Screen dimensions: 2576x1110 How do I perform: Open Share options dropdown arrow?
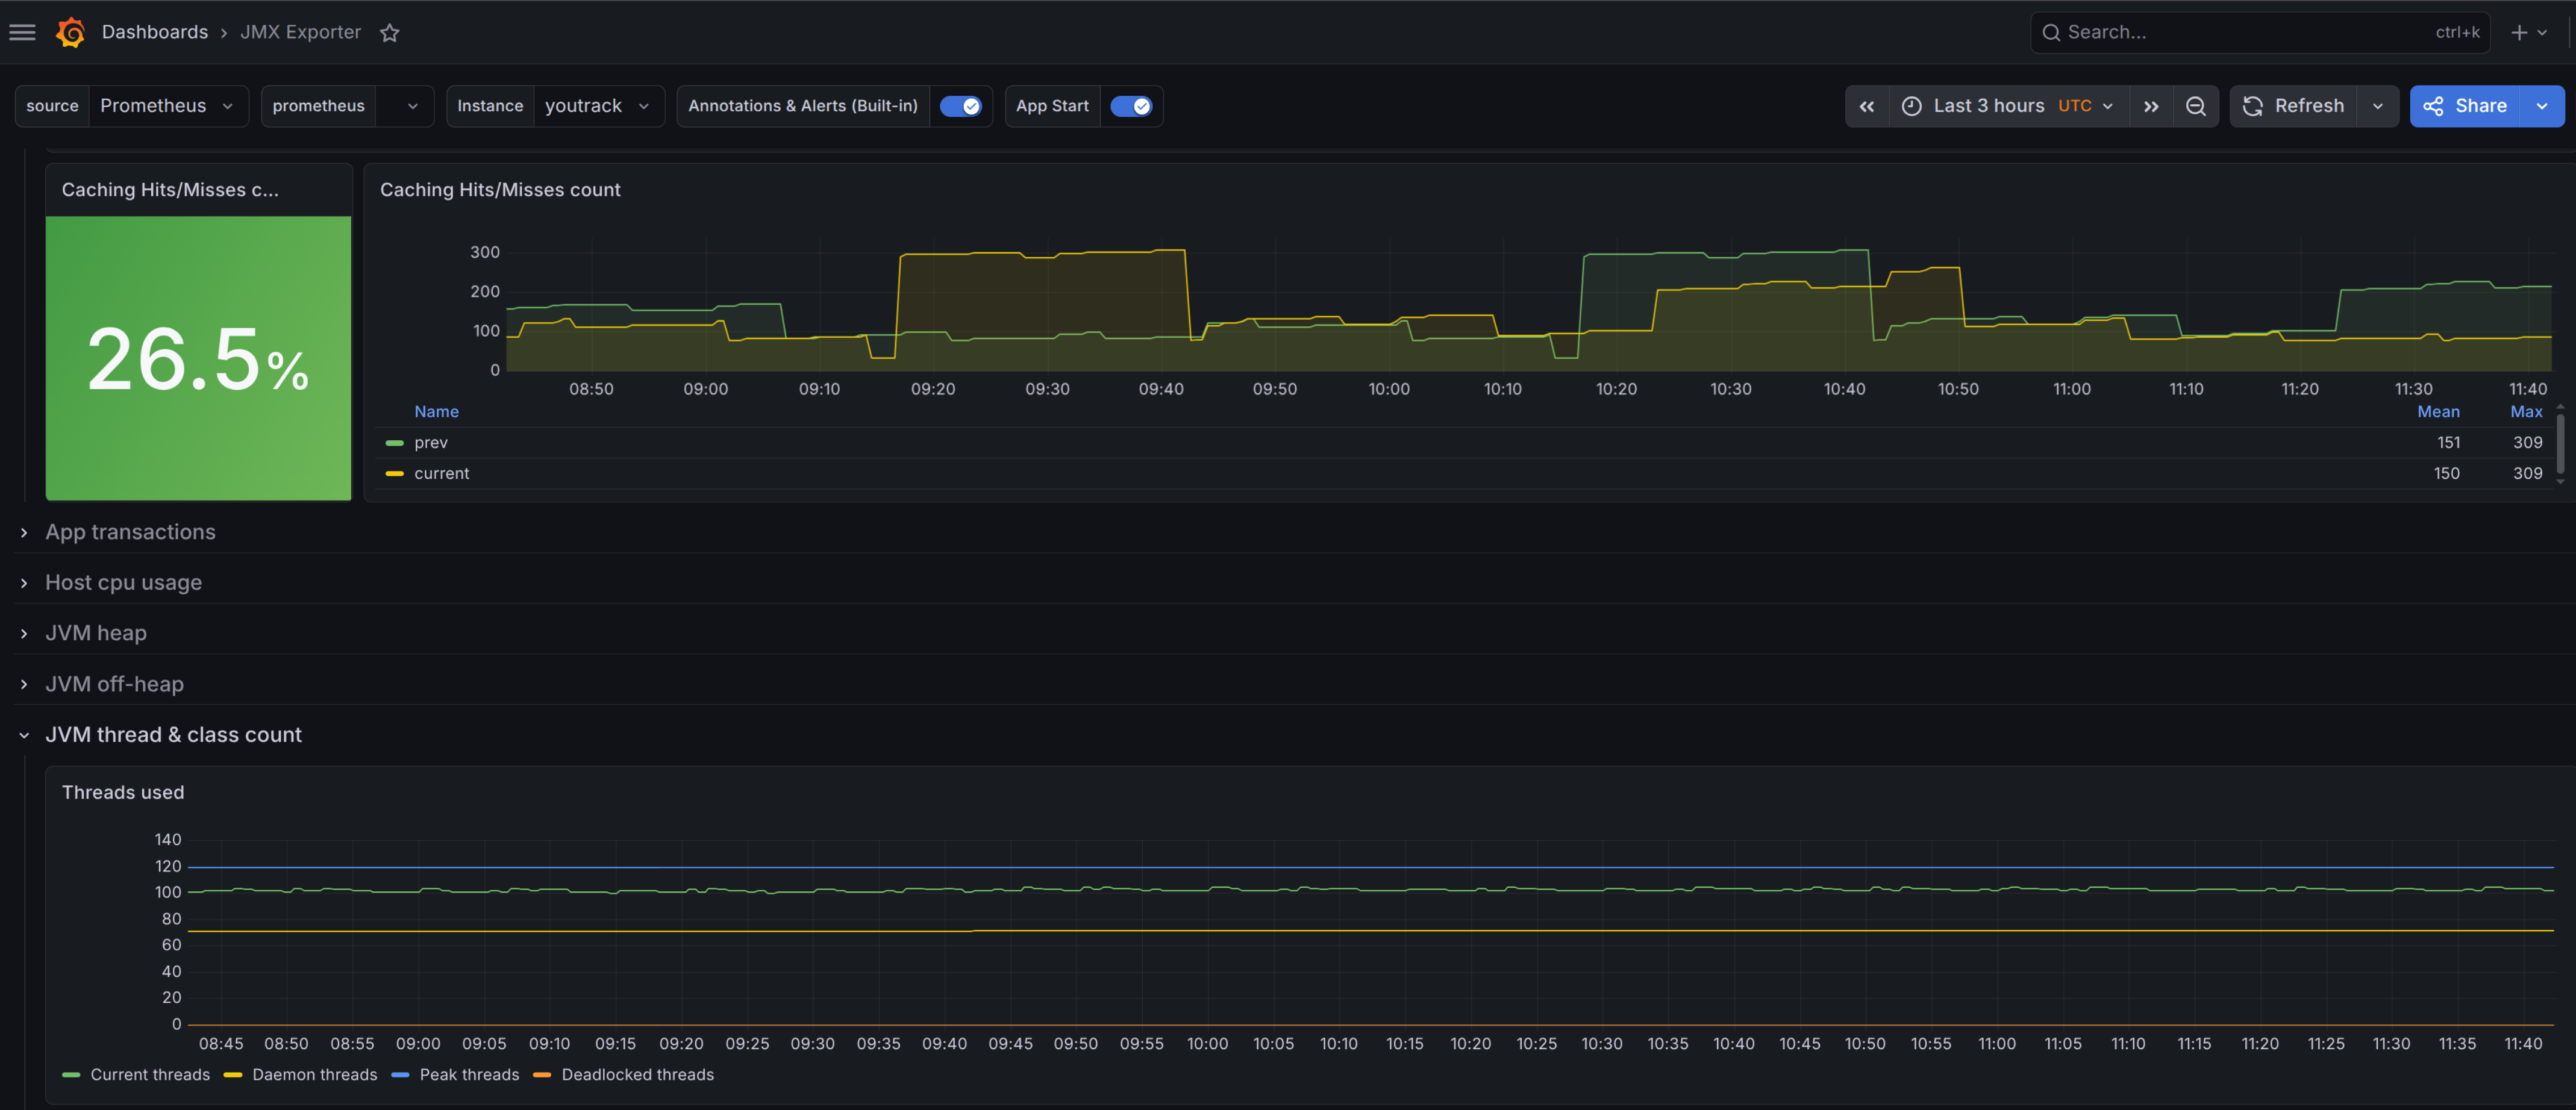pos(2541,106)
